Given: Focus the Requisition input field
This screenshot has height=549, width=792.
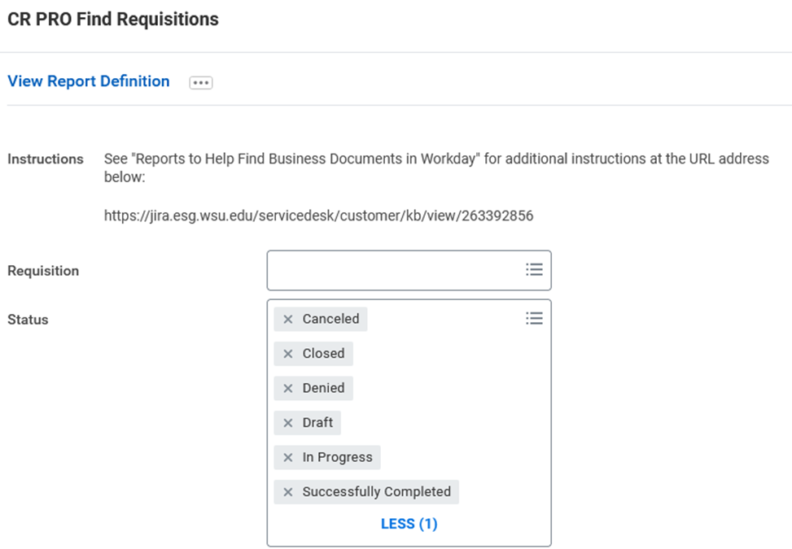Looking at the screenshot, I should (x=409, y=270).
